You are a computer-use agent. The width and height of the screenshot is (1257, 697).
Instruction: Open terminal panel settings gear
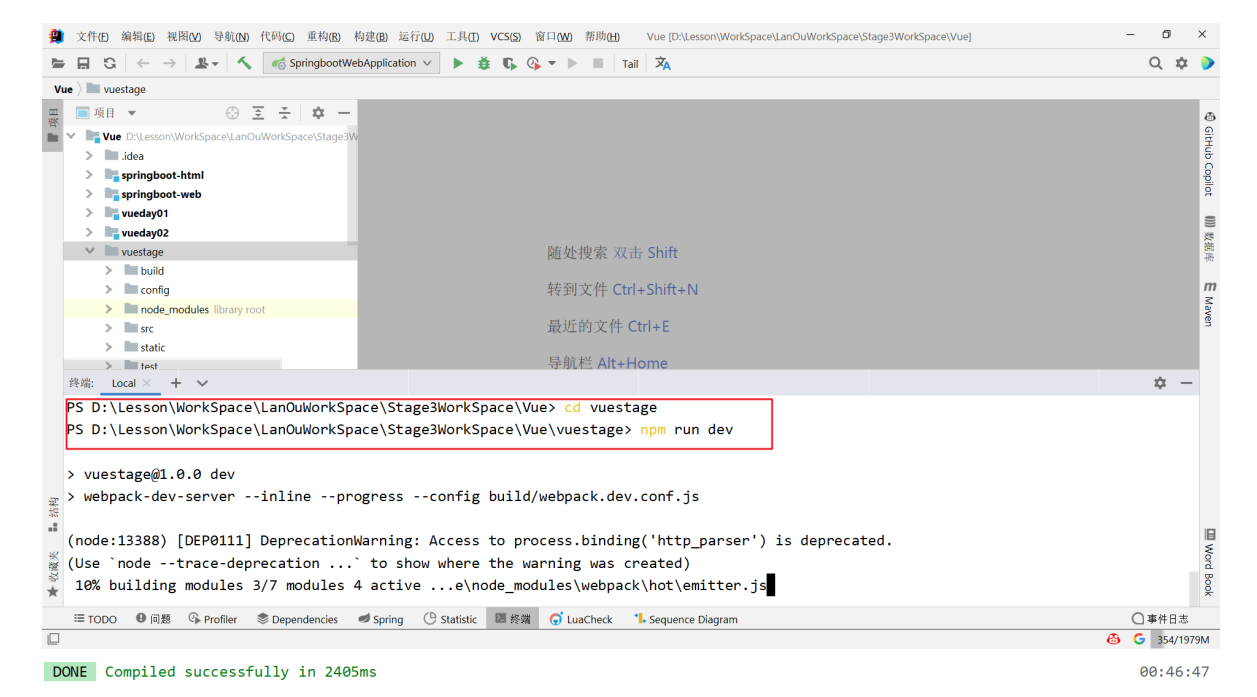click(x=1160, y=383)
